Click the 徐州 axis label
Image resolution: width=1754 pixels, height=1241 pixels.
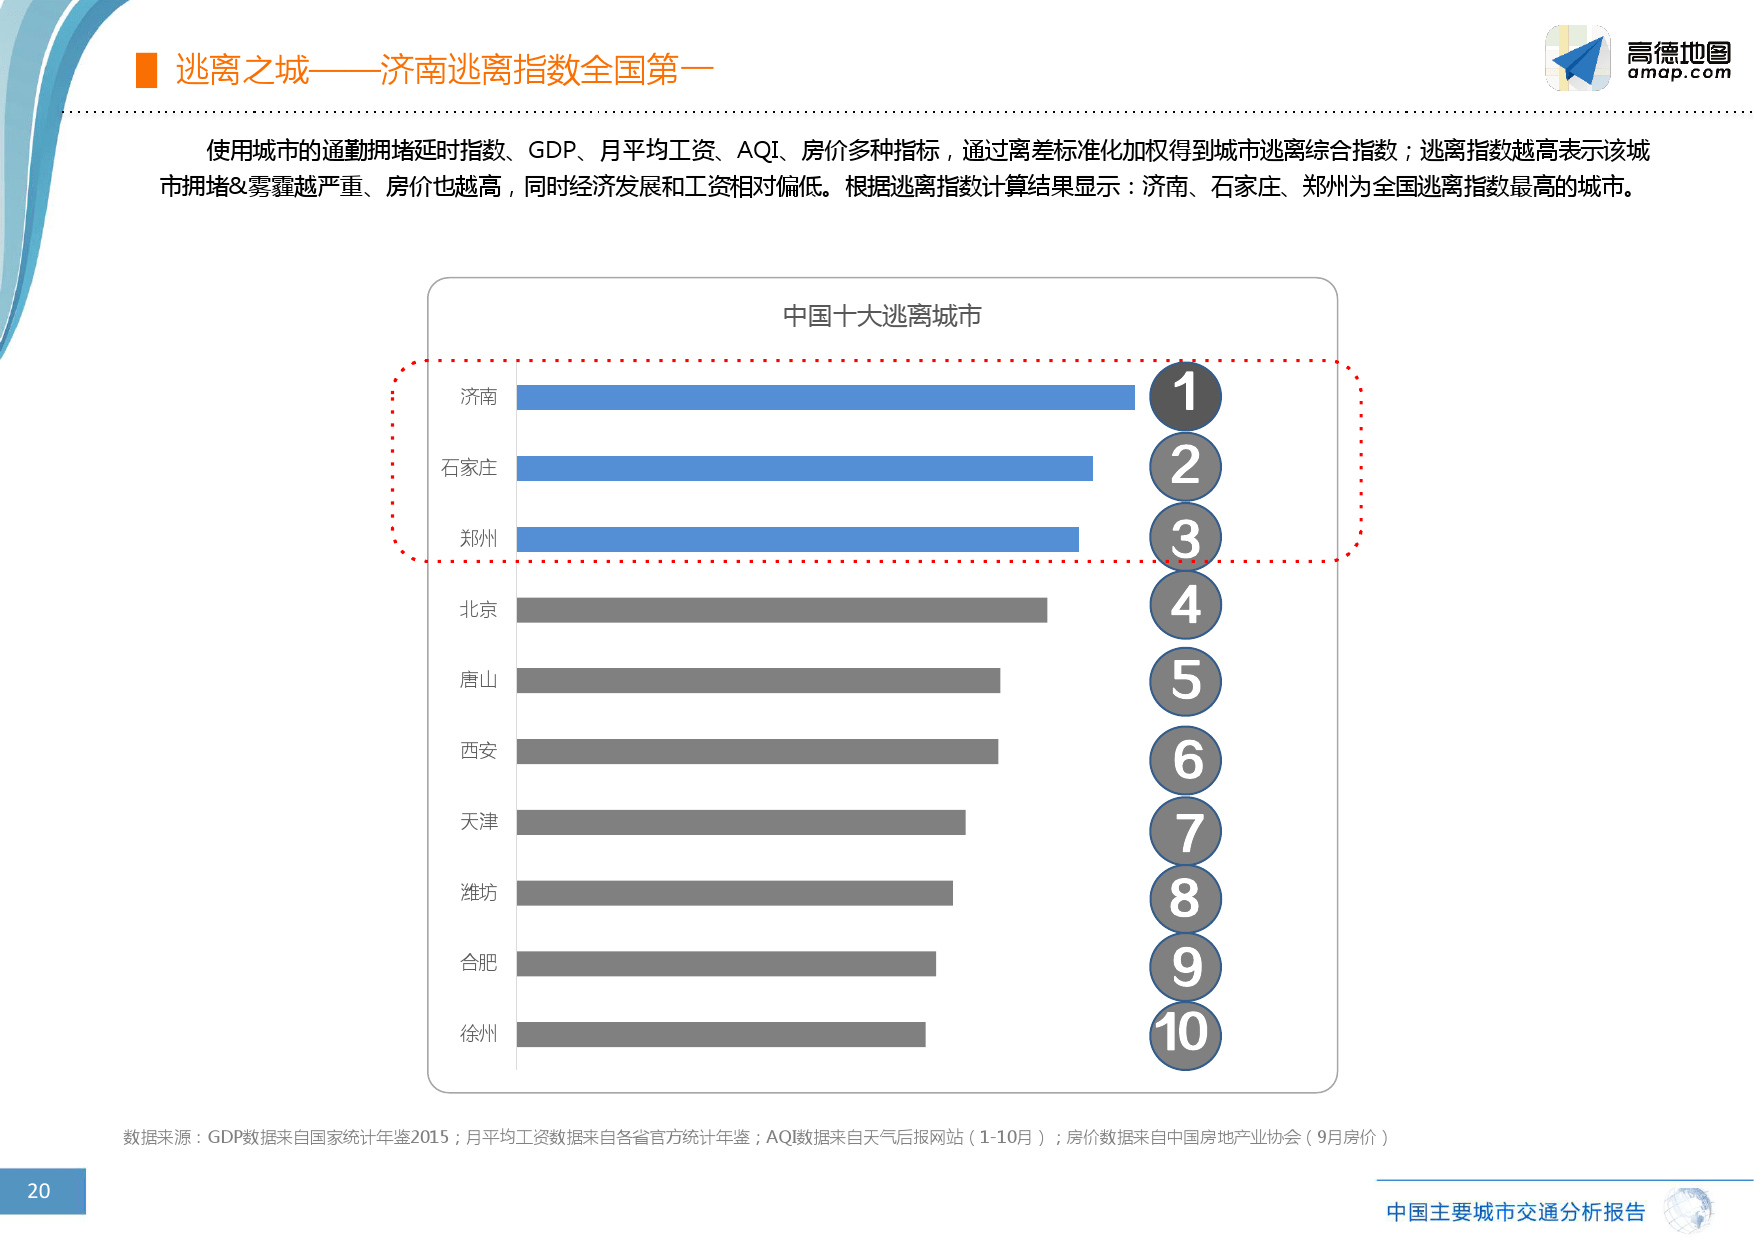(x=478, y=1034)
